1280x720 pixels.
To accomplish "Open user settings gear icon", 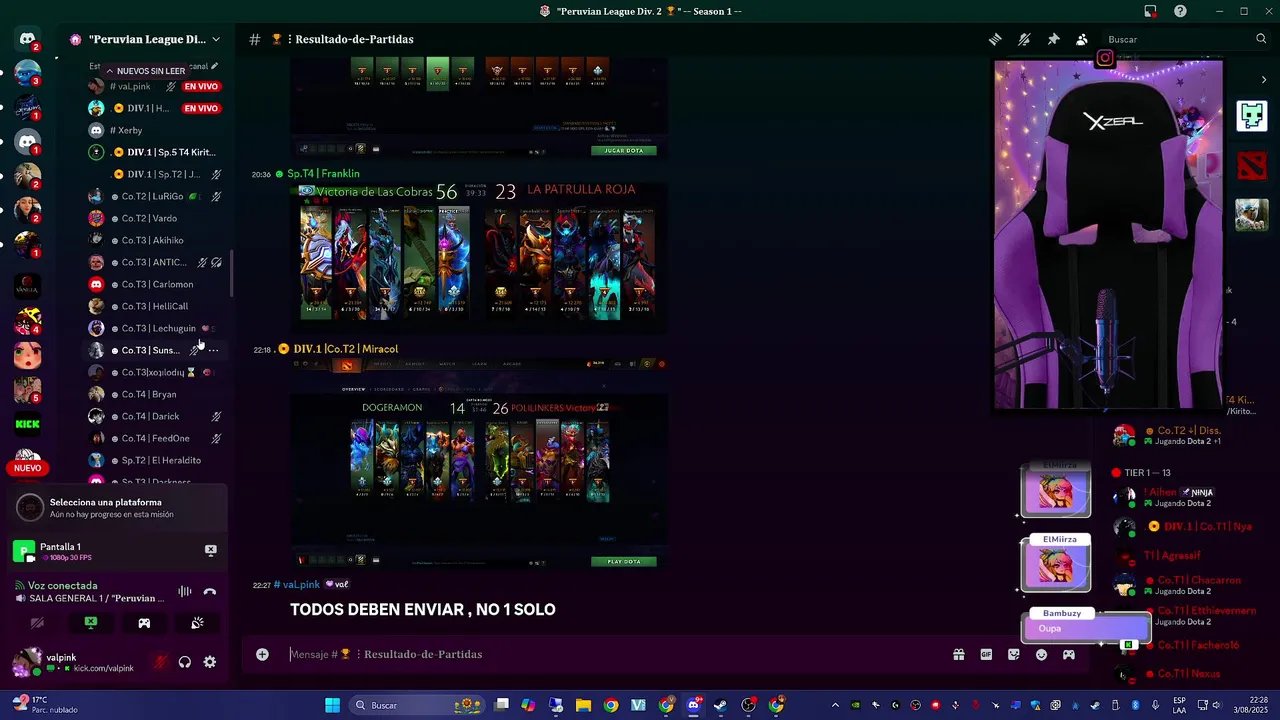I will 210,662.
